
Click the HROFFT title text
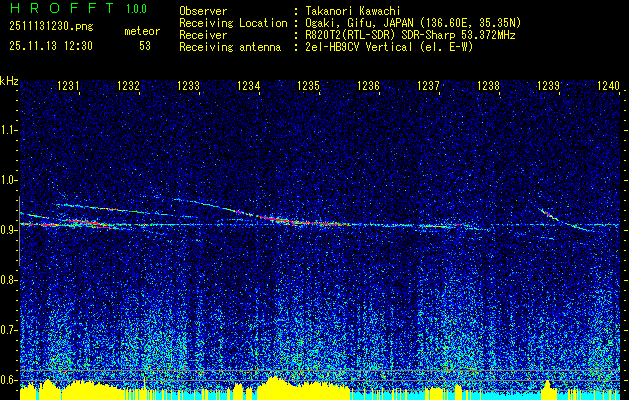coord(62,8)
